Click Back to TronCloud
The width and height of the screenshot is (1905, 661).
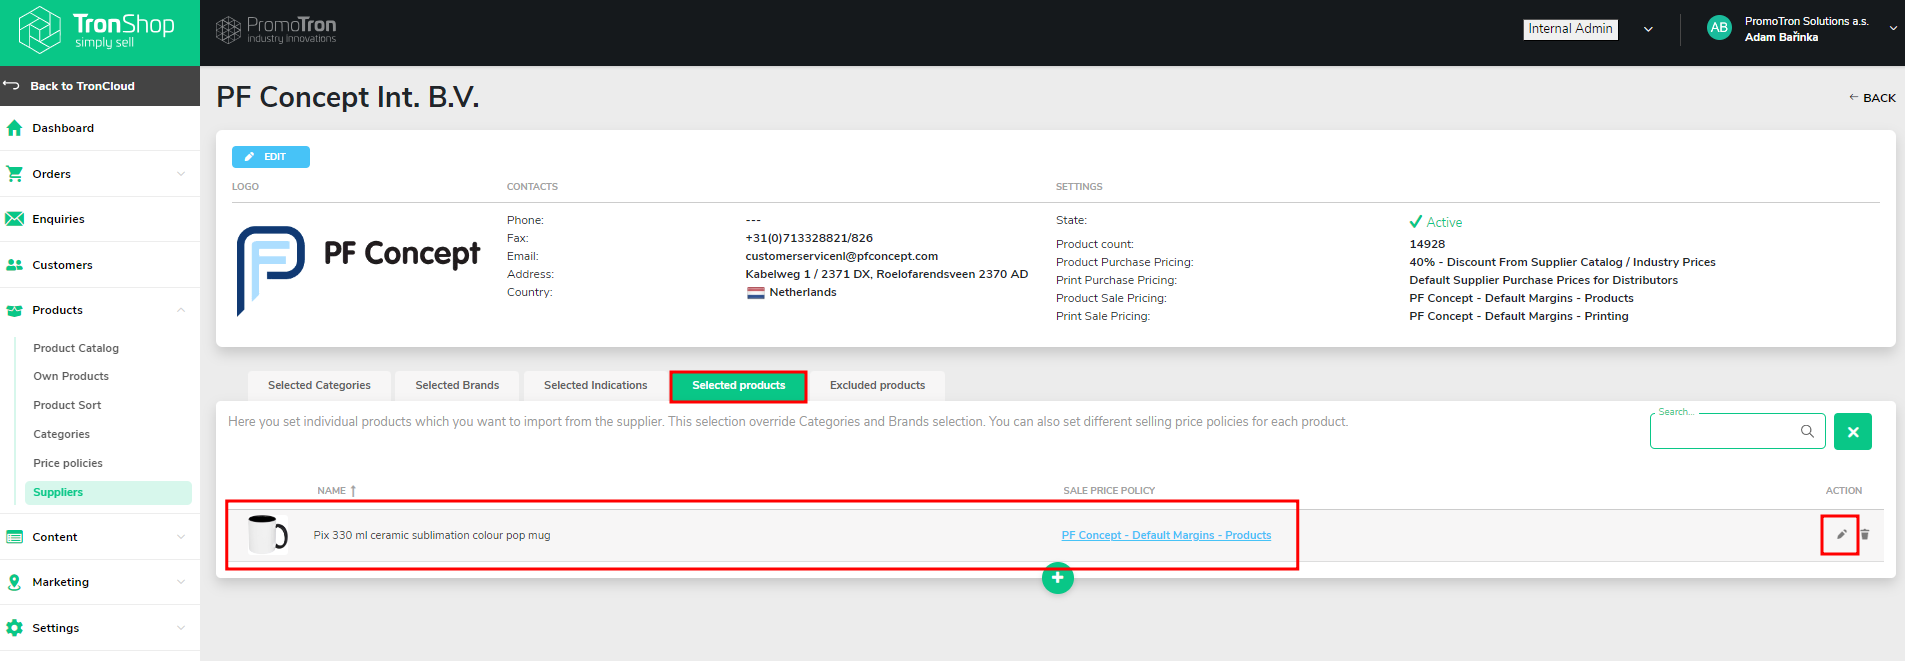click(100, 86)
